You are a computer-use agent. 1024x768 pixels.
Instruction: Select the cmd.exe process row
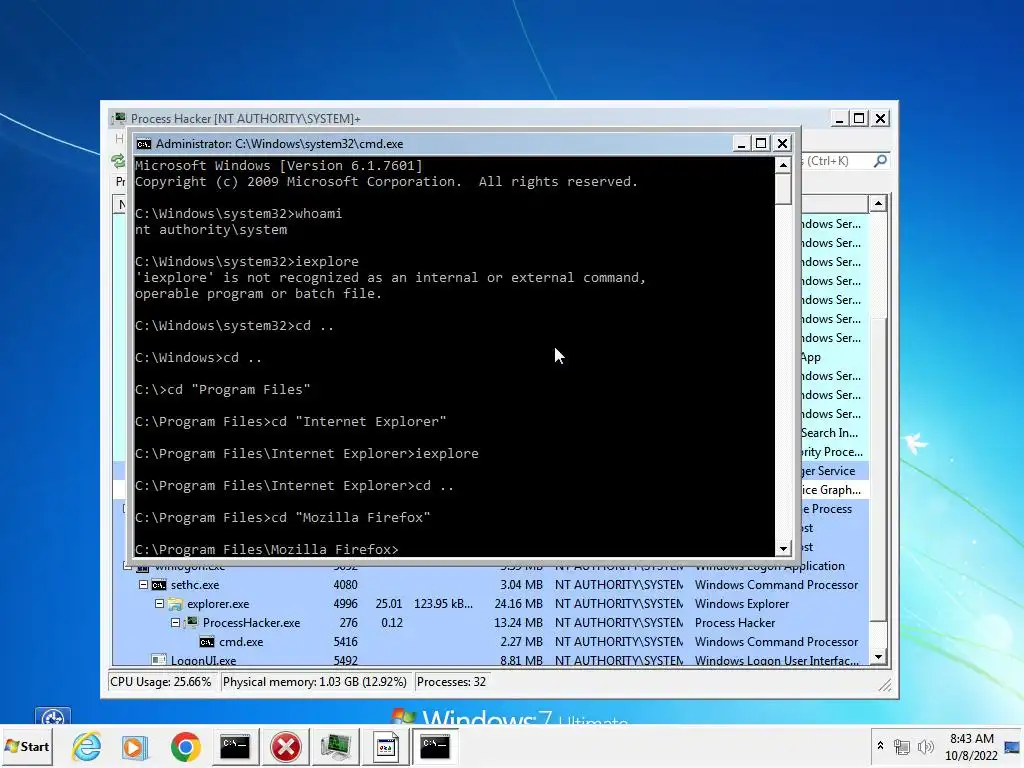pyautogui.click(x=490, y=642)
